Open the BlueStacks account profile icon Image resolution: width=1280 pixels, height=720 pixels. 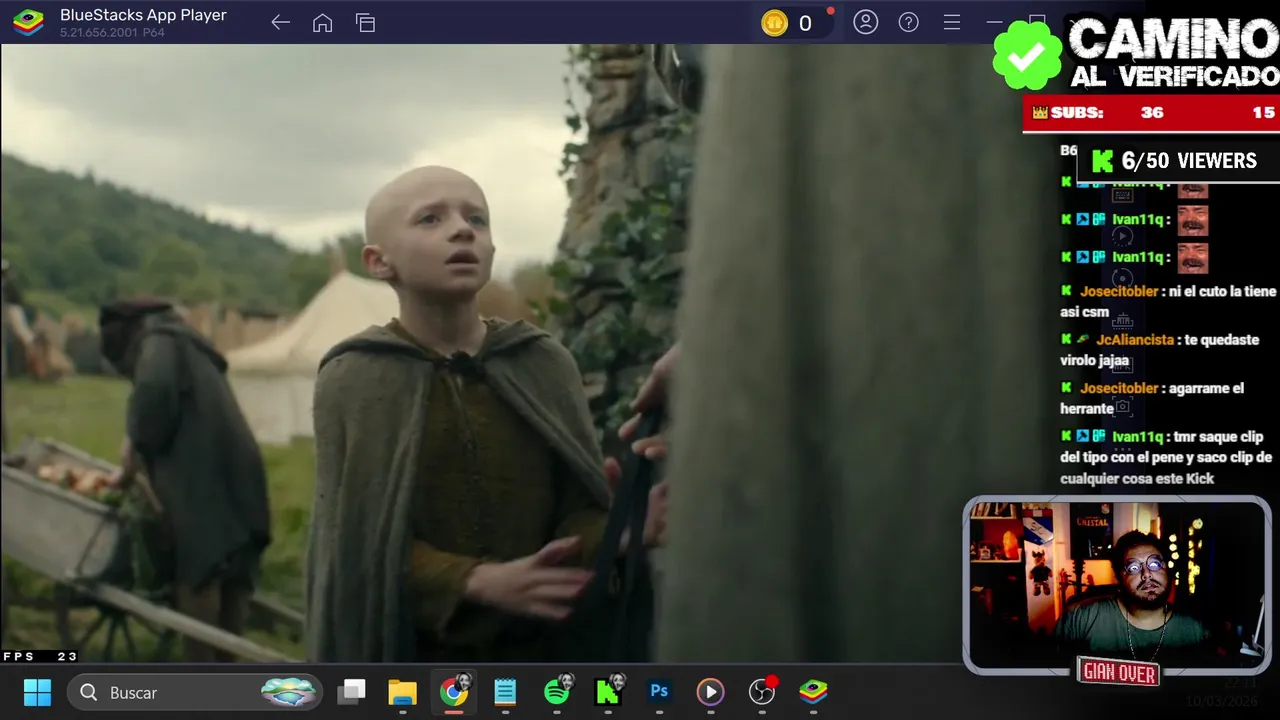865,22
